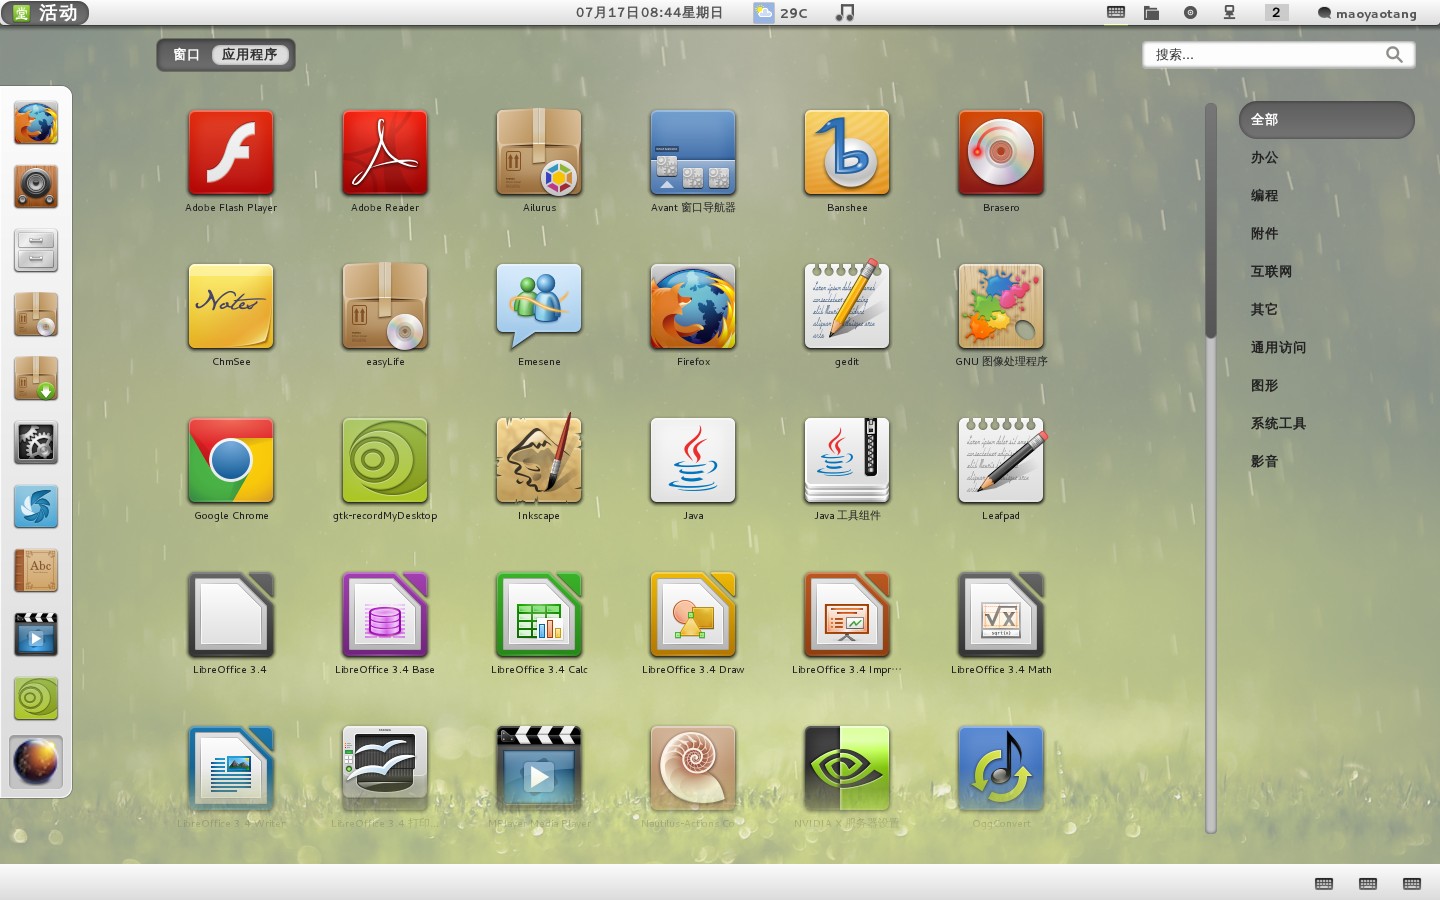Click the workspace indicator showing 2

click(1275, 13)
